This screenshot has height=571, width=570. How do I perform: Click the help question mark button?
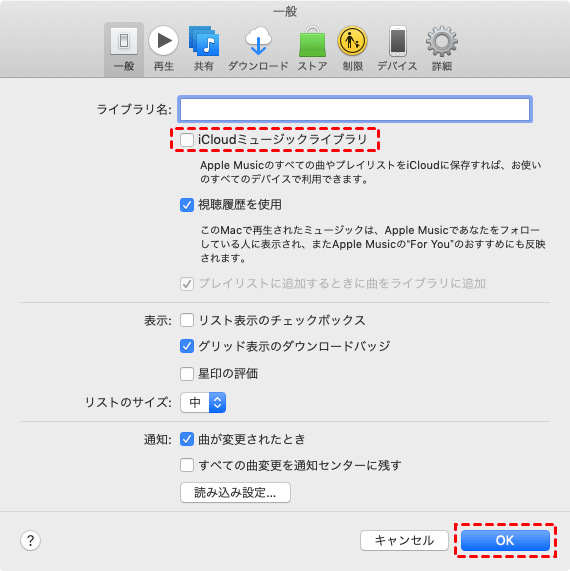click(31, 540)
